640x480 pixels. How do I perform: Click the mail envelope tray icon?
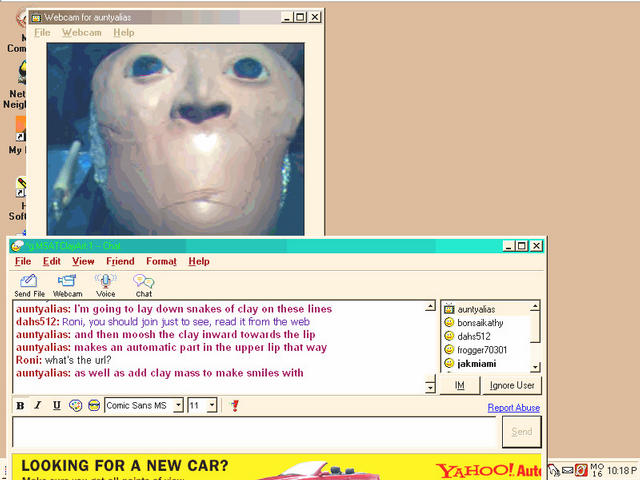point(568,470)
